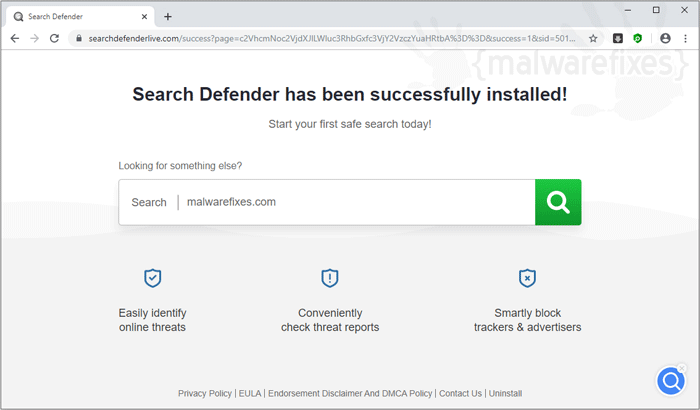Click the exclamation shield icon

coord(330,278)
